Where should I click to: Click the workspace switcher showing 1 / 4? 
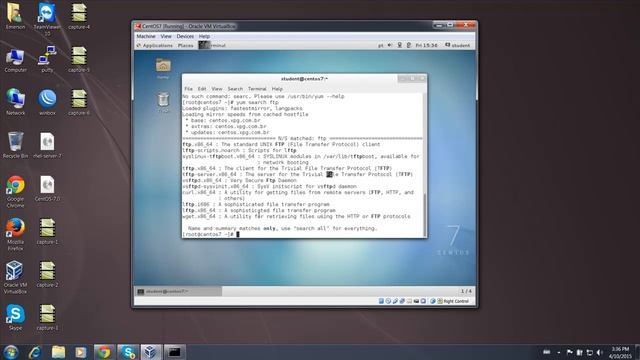point(466,291)
